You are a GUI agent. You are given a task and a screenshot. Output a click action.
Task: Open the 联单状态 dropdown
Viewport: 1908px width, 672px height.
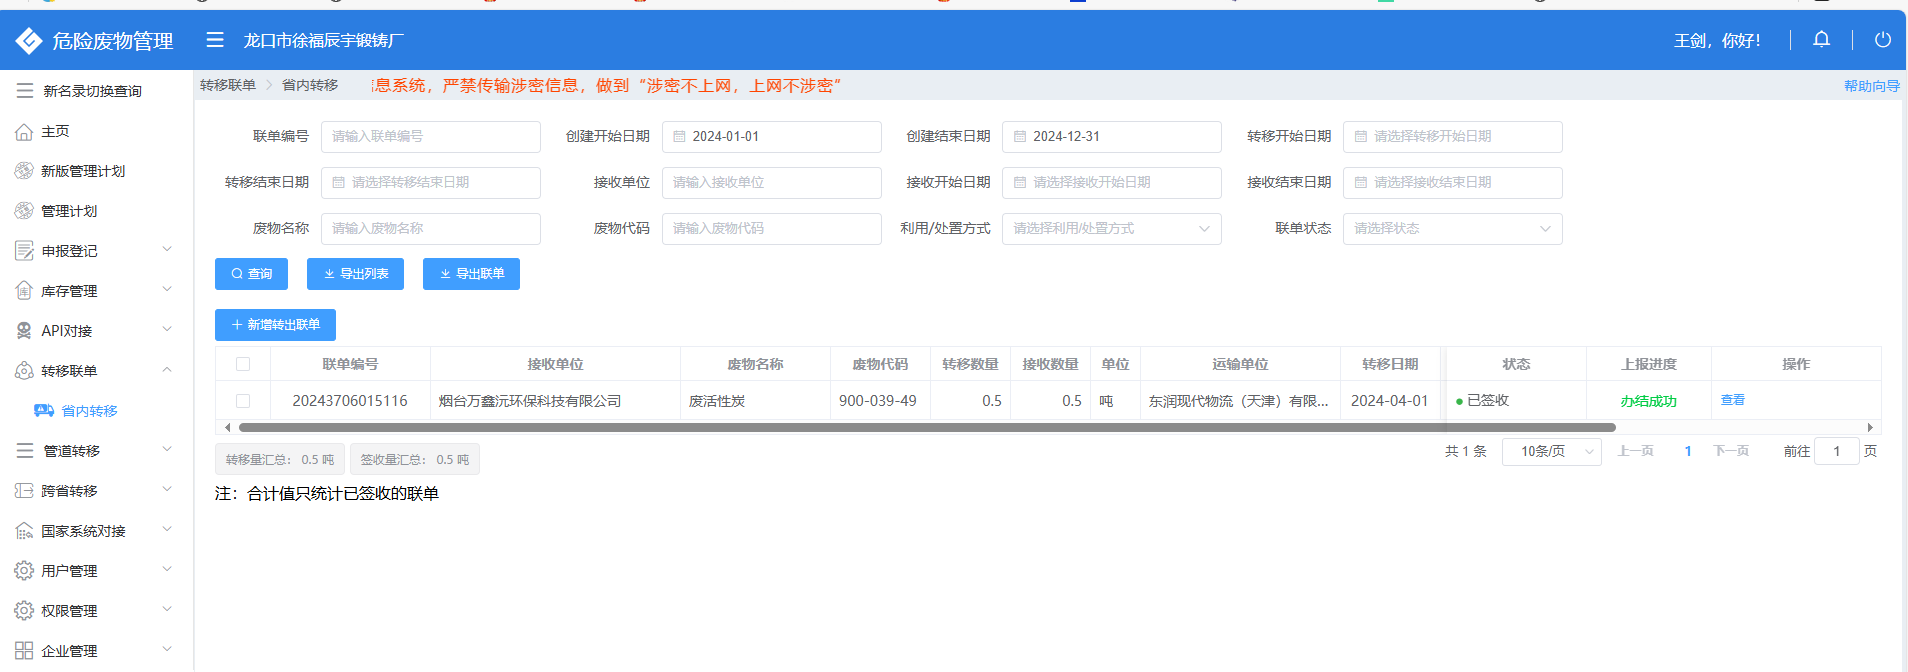pyautogui.click(x=1451, y=229)
